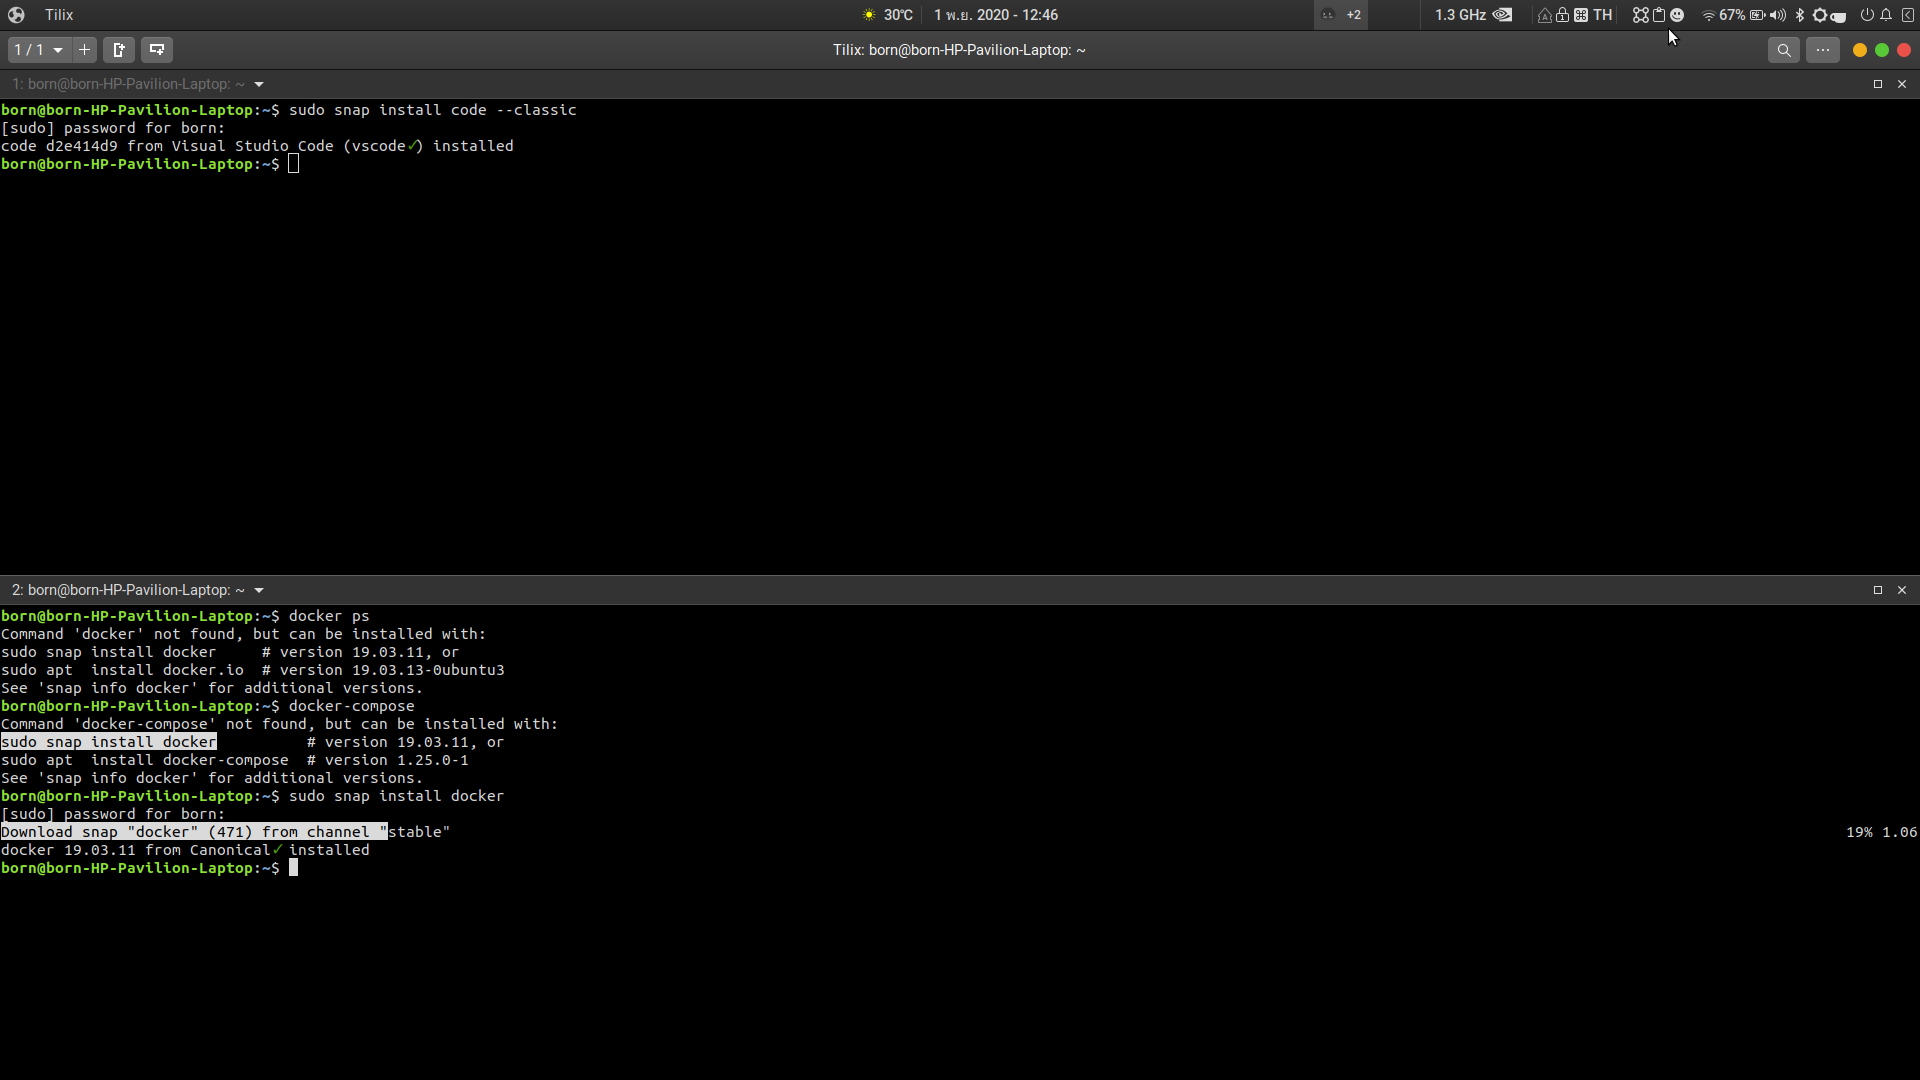Open the clipboard indicator icon
The width and height of the screenshot is (1920, 1080).
click(1659, 15)
